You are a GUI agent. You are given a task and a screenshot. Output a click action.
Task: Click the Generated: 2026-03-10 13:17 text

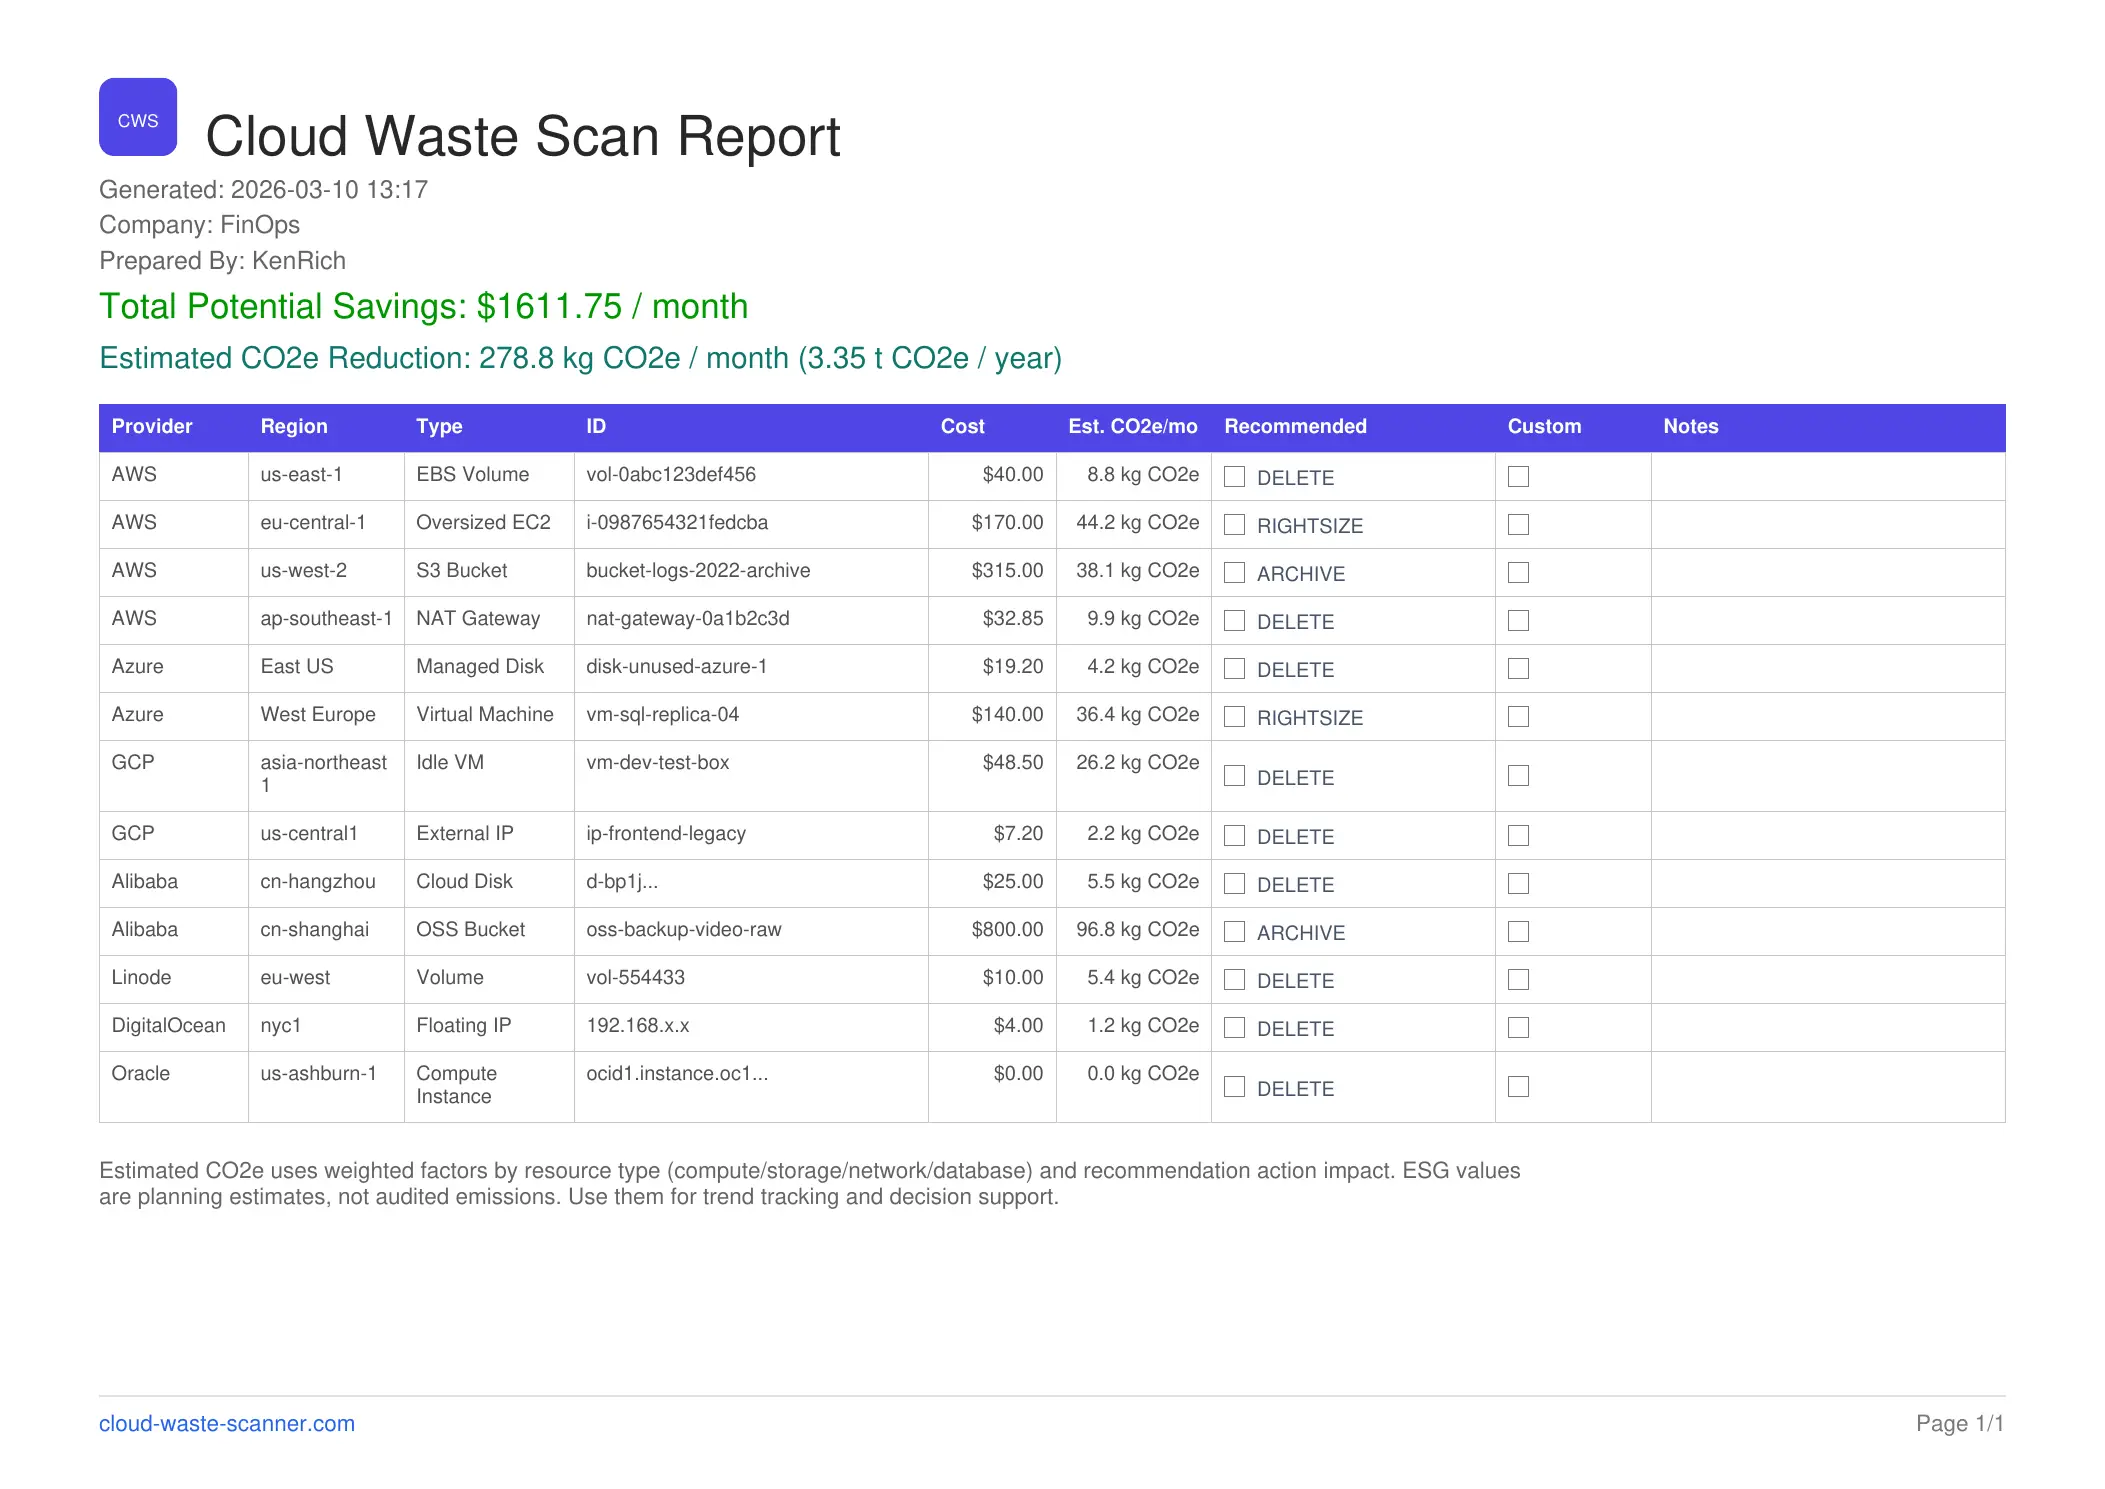click(x=263, y=190)
